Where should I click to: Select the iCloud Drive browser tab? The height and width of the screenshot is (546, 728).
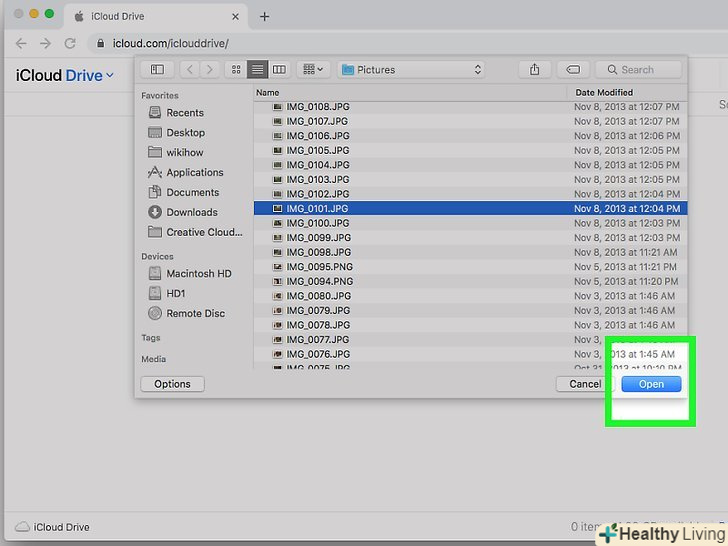[155, 17]
